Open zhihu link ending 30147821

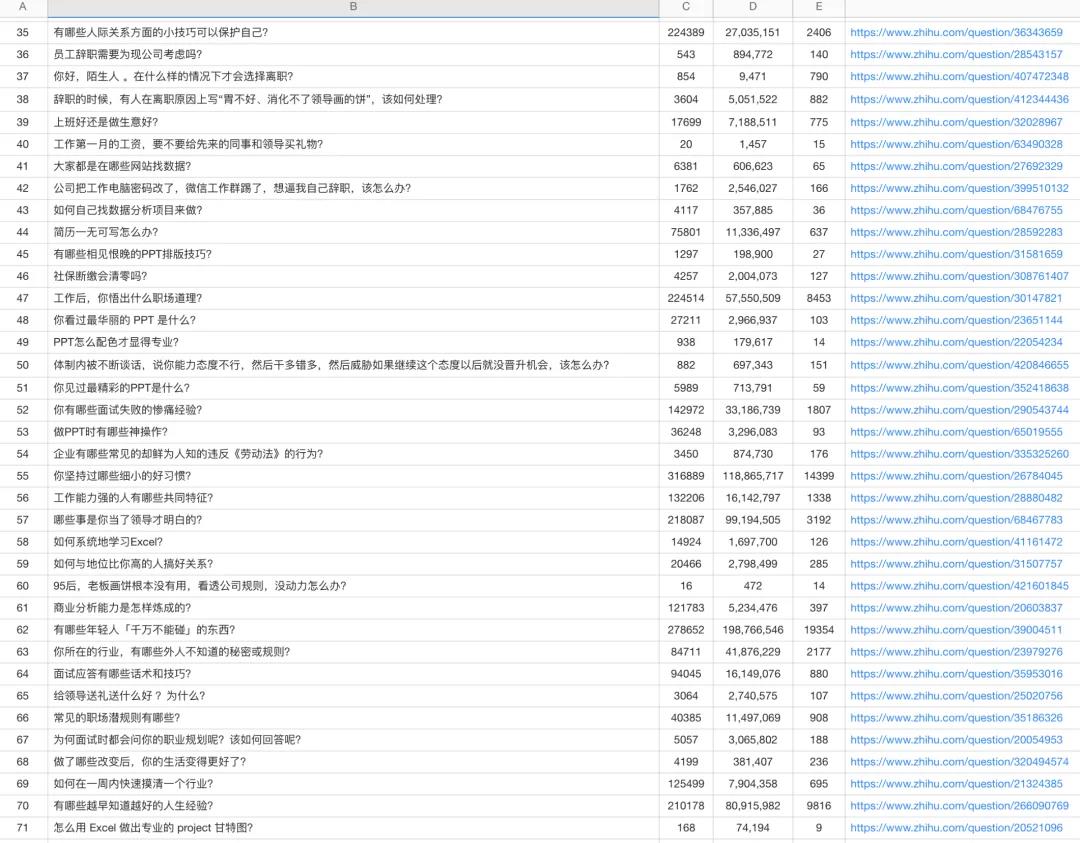956,298
